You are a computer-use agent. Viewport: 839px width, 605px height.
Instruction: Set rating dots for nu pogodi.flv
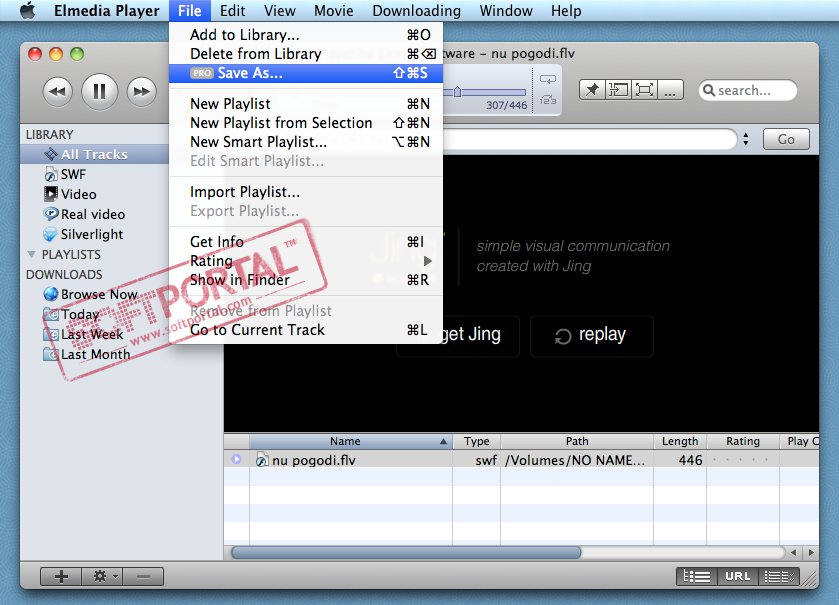point(741,460)
